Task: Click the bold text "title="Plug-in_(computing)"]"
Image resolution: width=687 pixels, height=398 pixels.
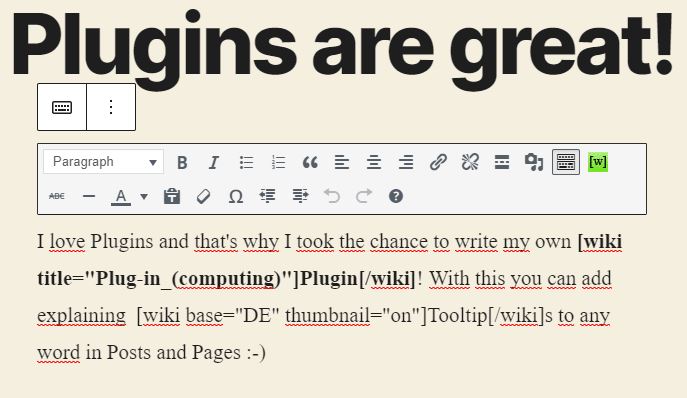Action: (x=168, y=279)
